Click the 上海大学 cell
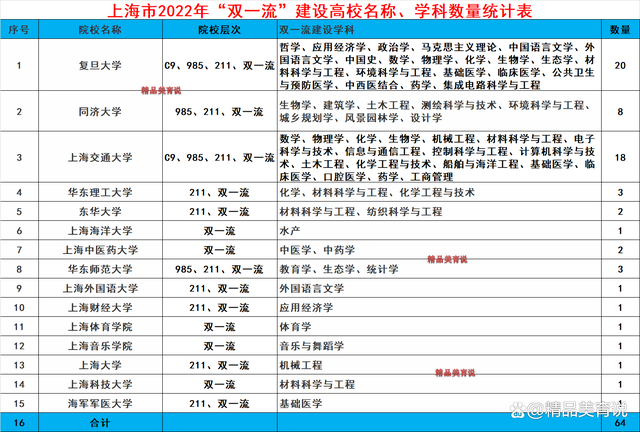 pyautogui.click(x=100, y=365)
